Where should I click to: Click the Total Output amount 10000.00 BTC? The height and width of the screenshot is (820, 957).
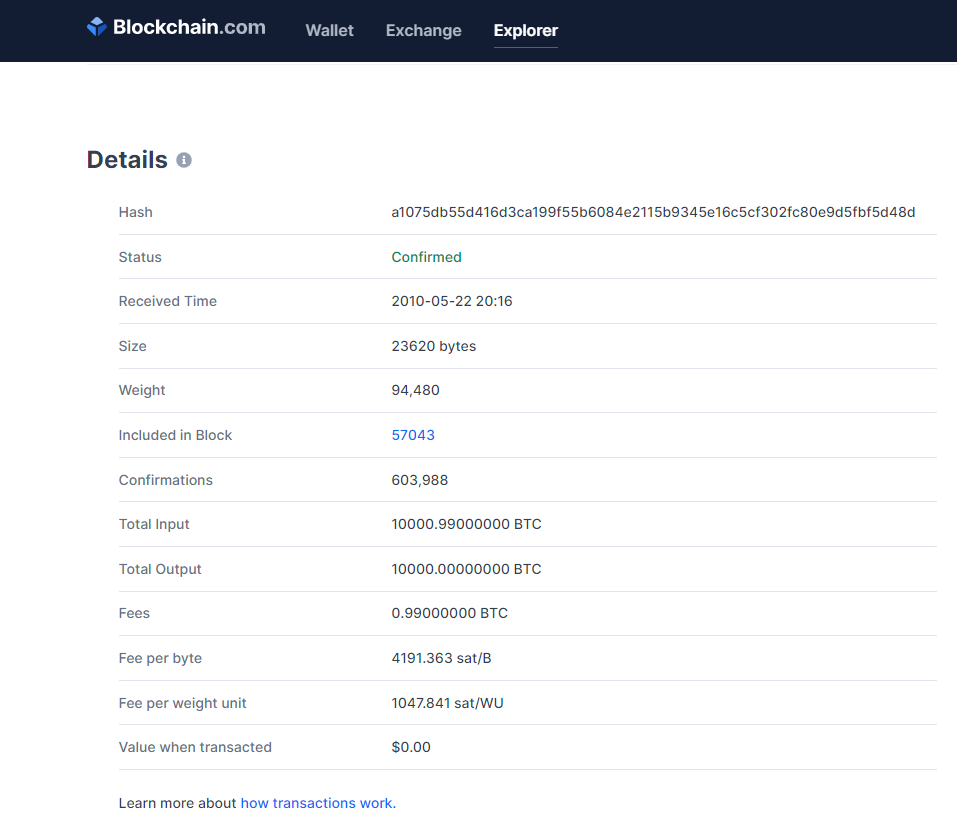pyautogui.click(x=466, y=569)
